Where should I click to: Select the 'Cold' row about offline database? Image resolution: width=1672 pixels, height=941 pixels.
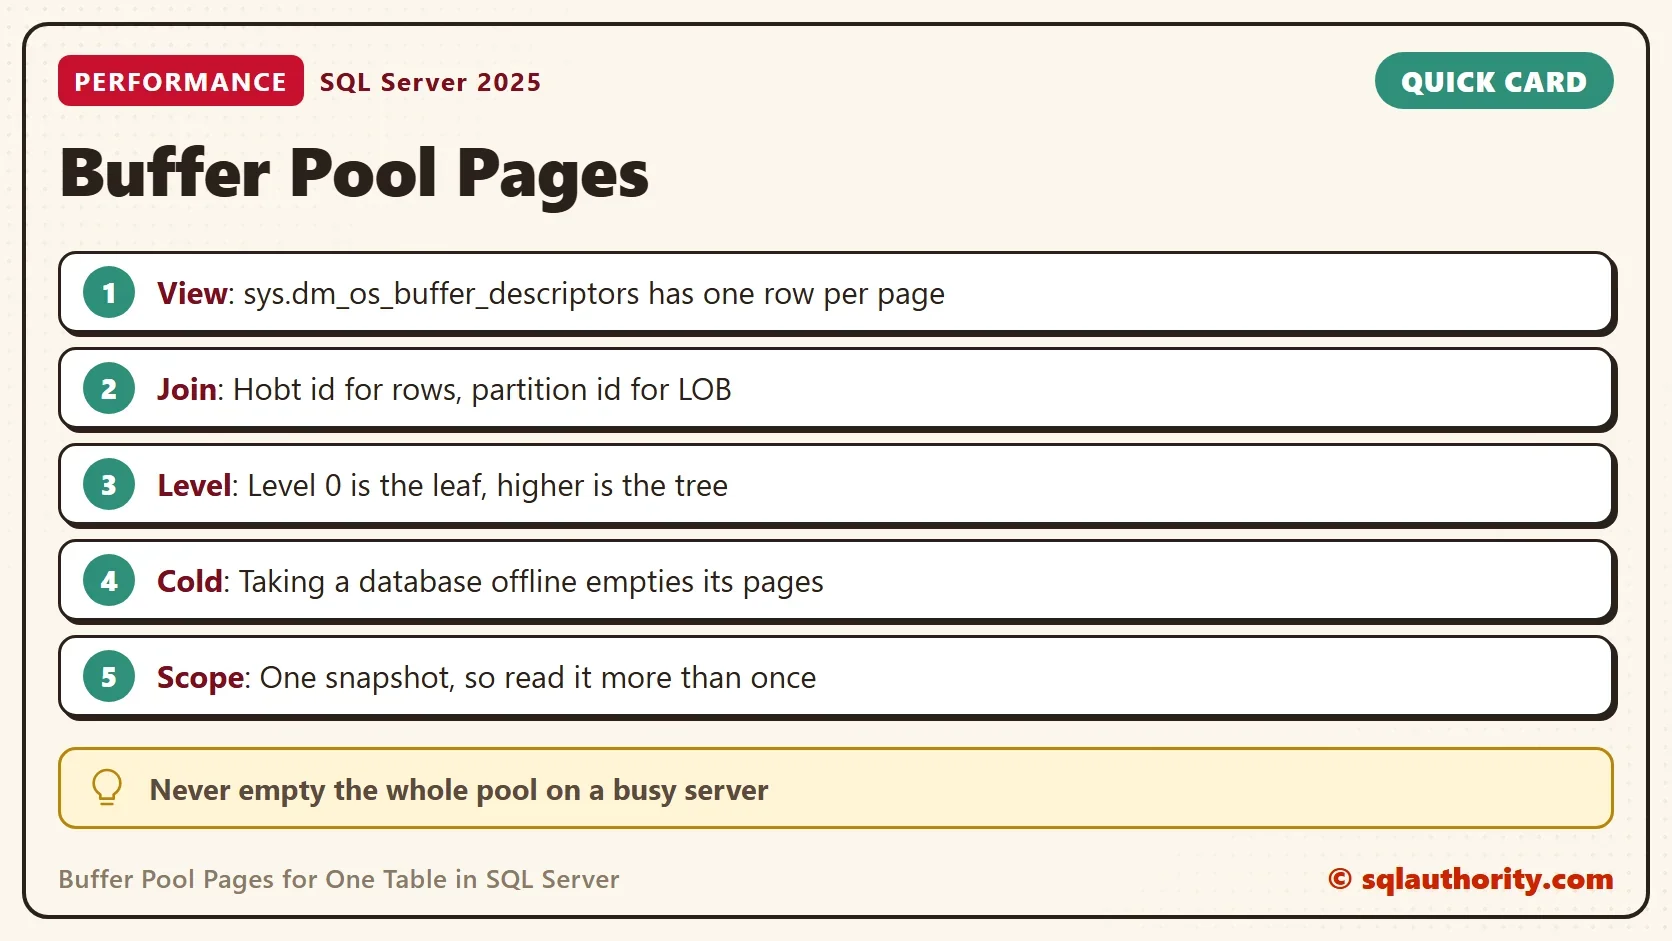pyautogui.click(x=837, y=582)
